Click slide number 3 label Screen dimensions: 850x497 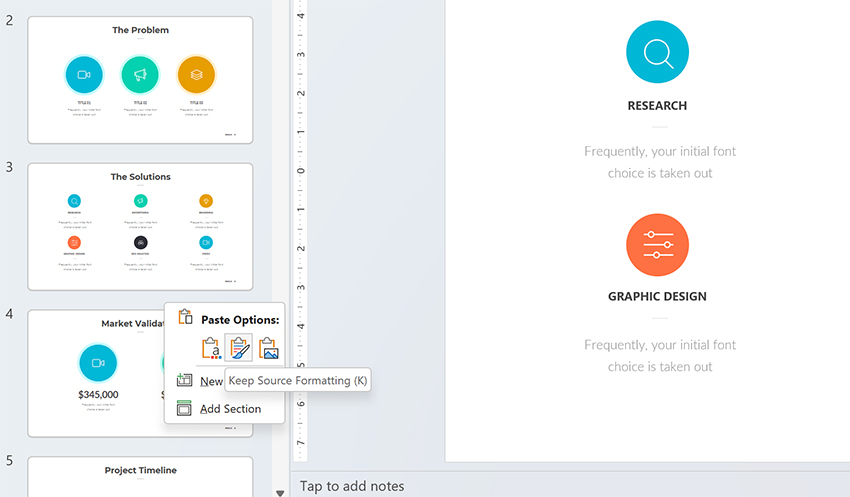click(9, 167)
